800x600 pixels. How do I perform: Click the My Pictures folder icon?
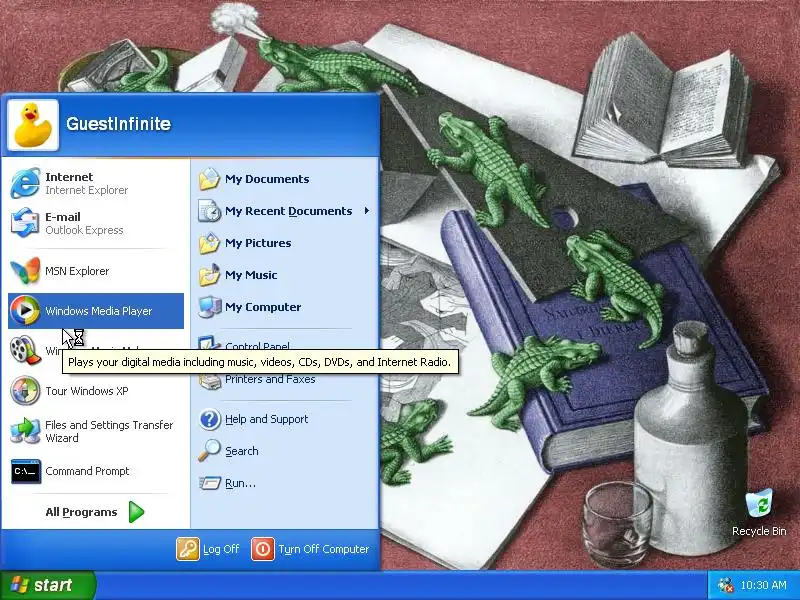[209, 243]
